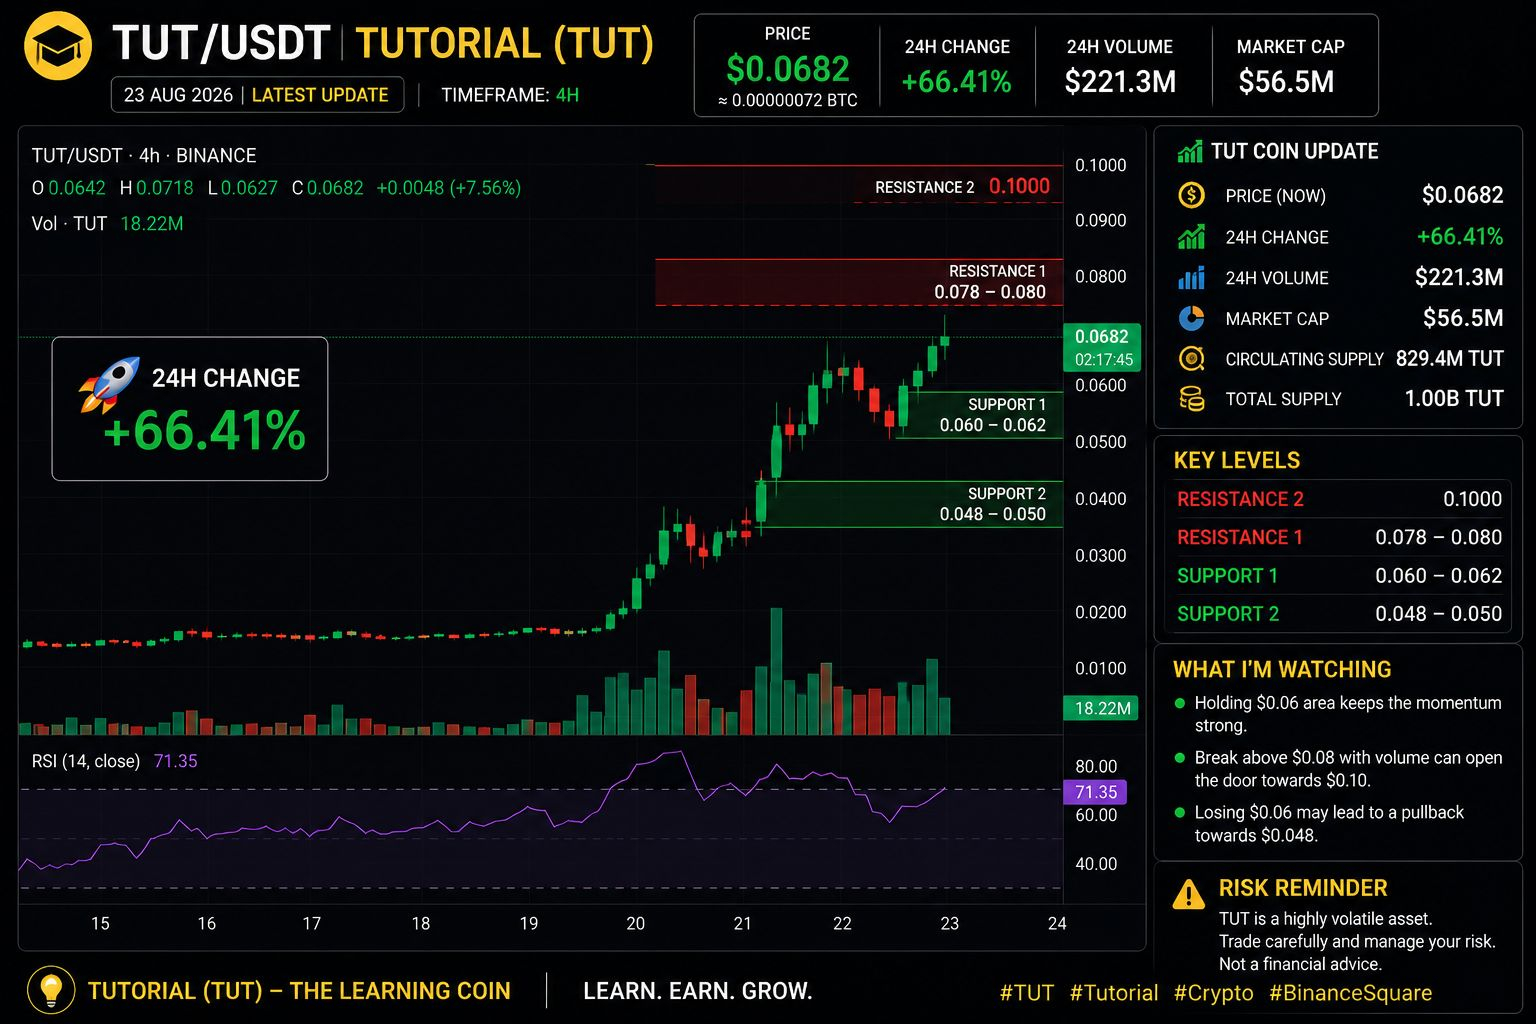Click the header MARKET CAP value $56.5M
Image resolution: width=1536 pixels, height=1024 pixels.
click(x=1286, y=81)
